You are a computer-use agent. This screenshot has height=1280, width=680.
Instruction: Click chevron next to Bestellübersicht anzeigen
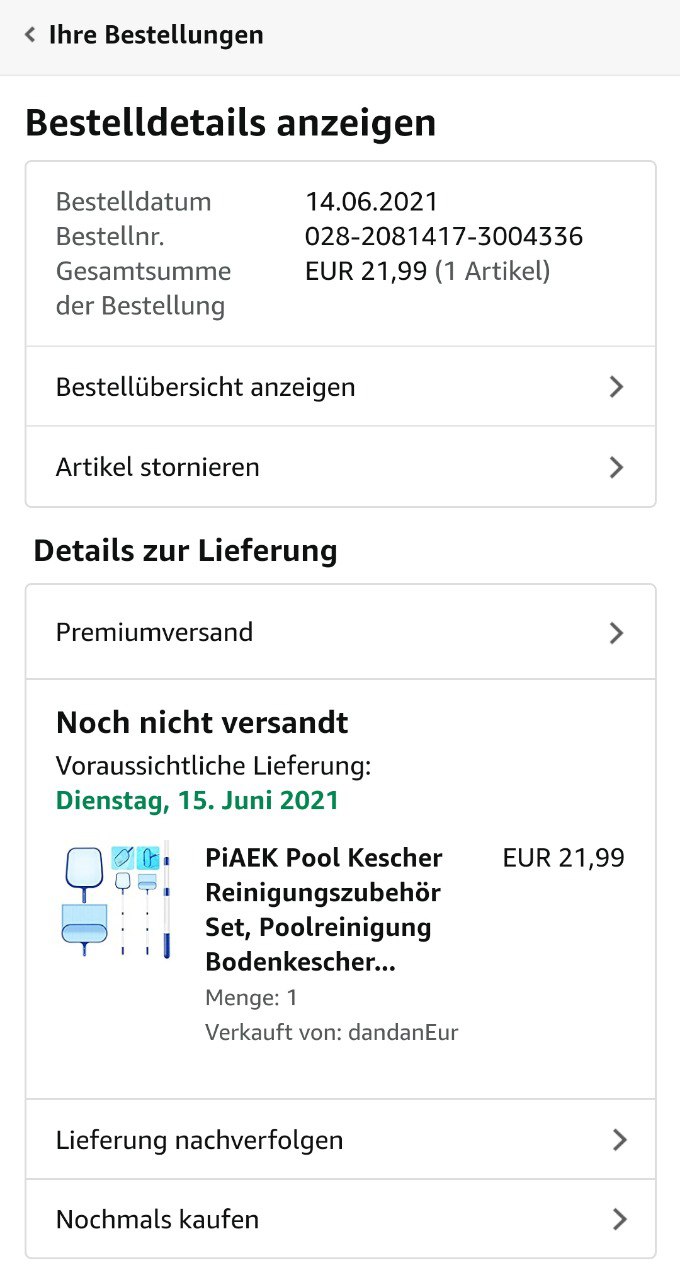point(616,387)
